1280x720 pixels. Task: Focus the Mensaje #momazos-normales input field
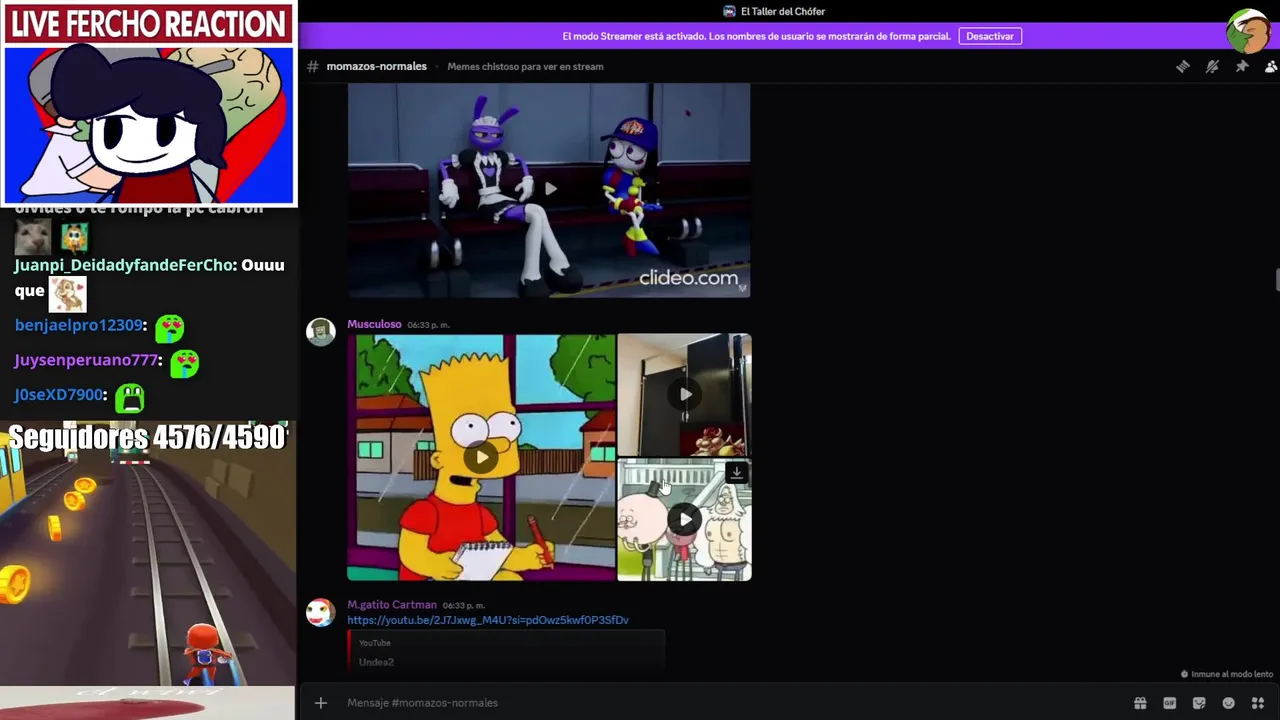tap(730, 703)
